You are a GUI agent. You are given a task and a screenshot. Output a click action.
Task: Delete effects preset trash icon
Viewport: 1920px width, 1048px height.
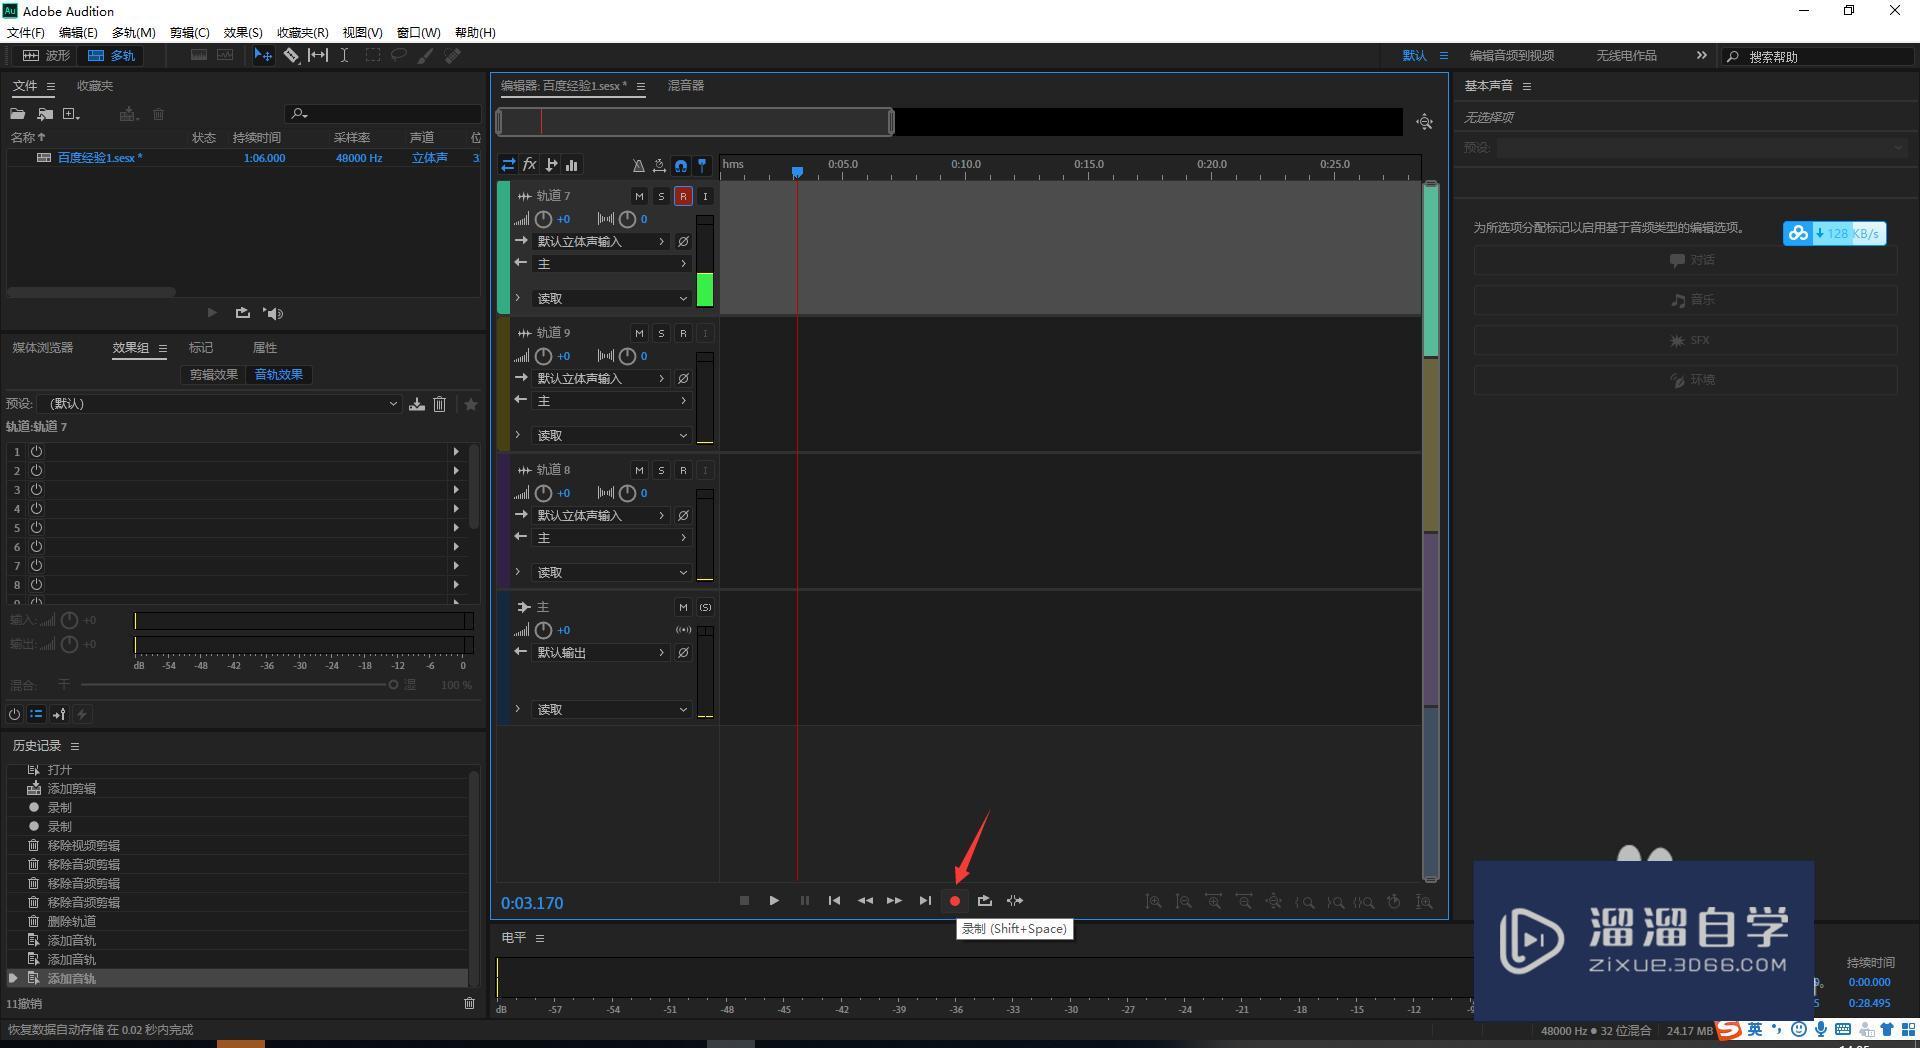tap(439, 404)
